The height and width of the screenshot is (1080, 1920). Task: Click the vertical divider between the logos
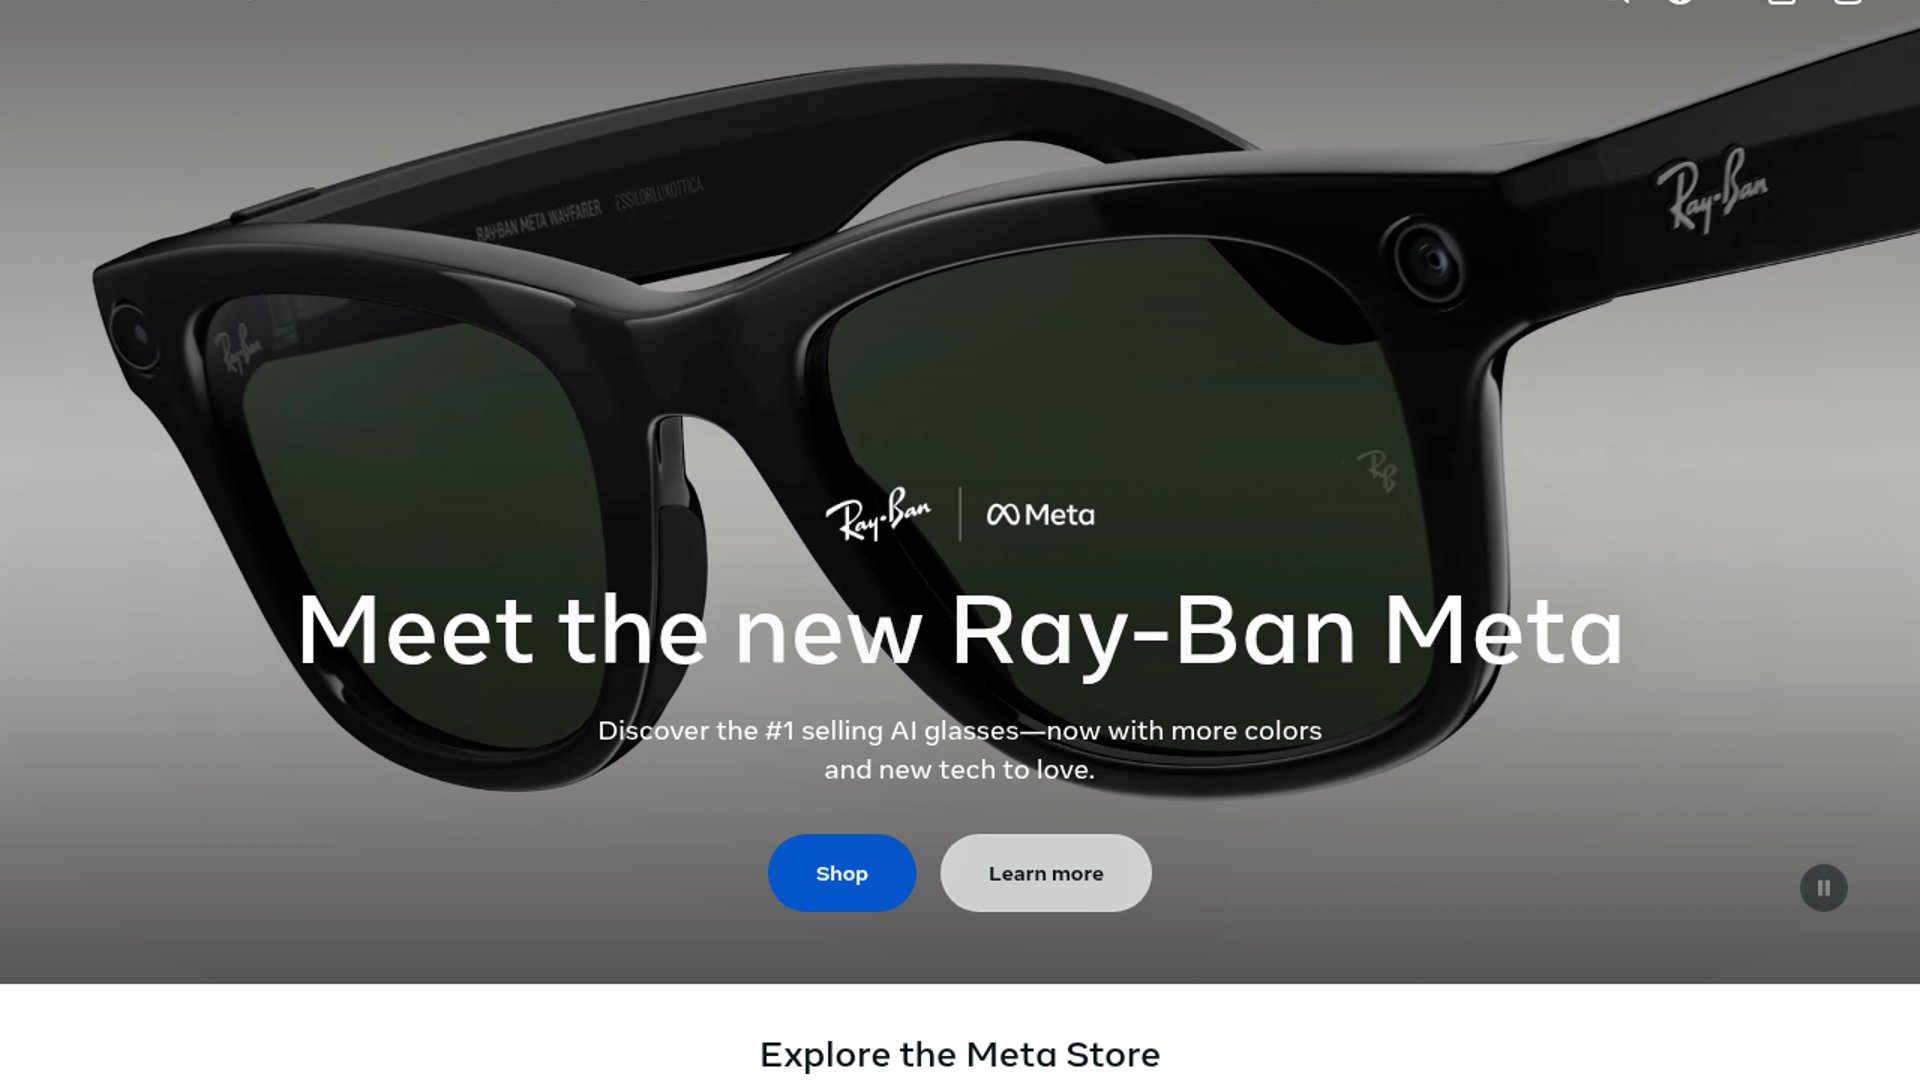pyautogui.click(x=960, y=514)
